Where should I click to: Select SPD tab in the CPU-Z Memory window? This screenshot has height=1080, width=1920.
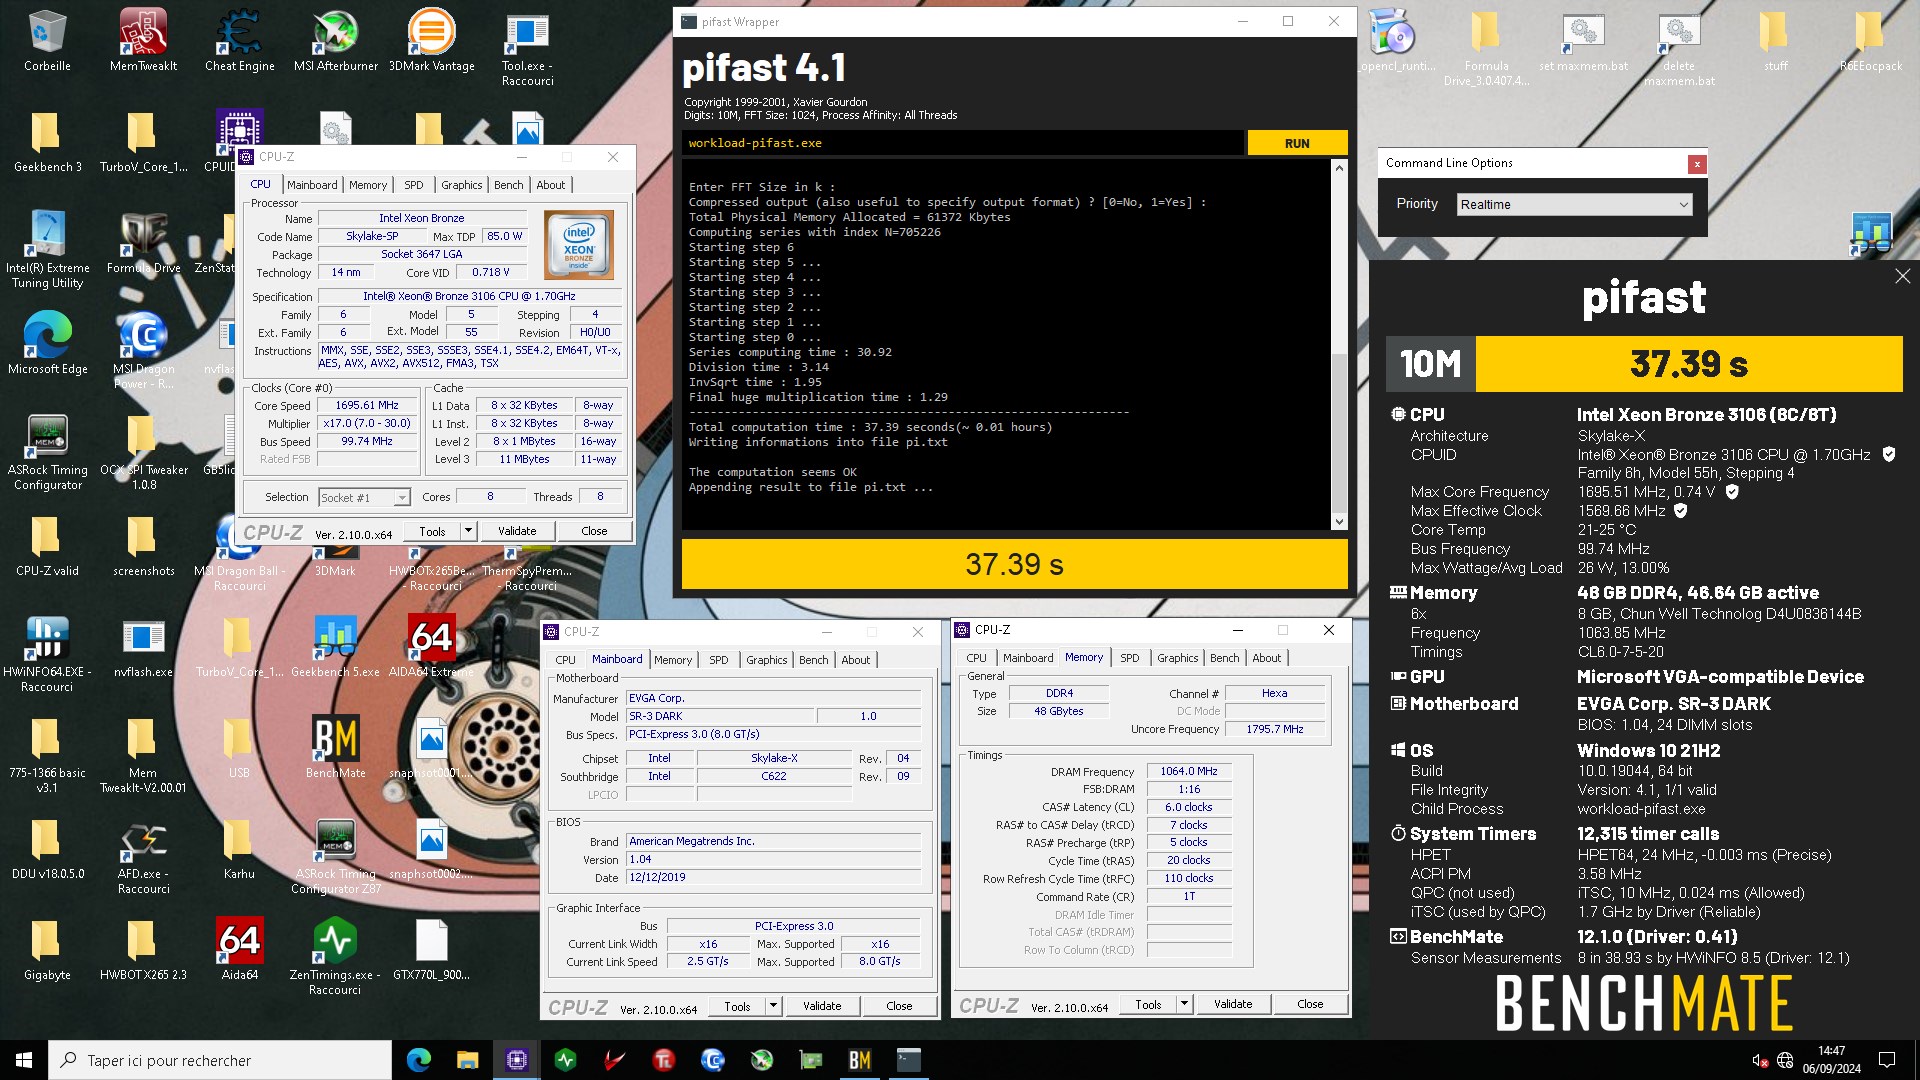coord(1129,658)
